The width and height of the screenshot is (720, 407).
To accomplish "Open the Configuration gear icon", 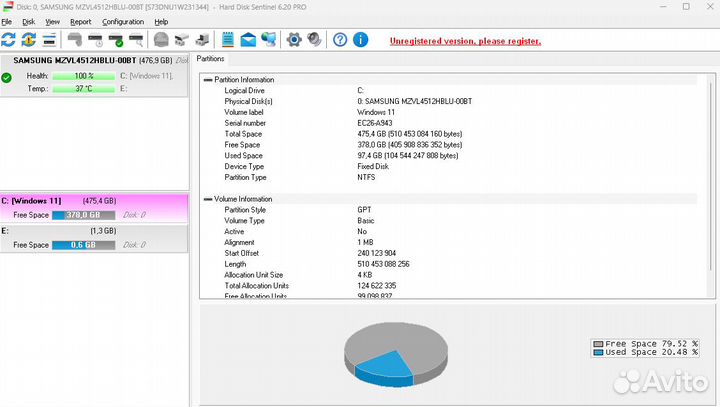I will point(294,40).
